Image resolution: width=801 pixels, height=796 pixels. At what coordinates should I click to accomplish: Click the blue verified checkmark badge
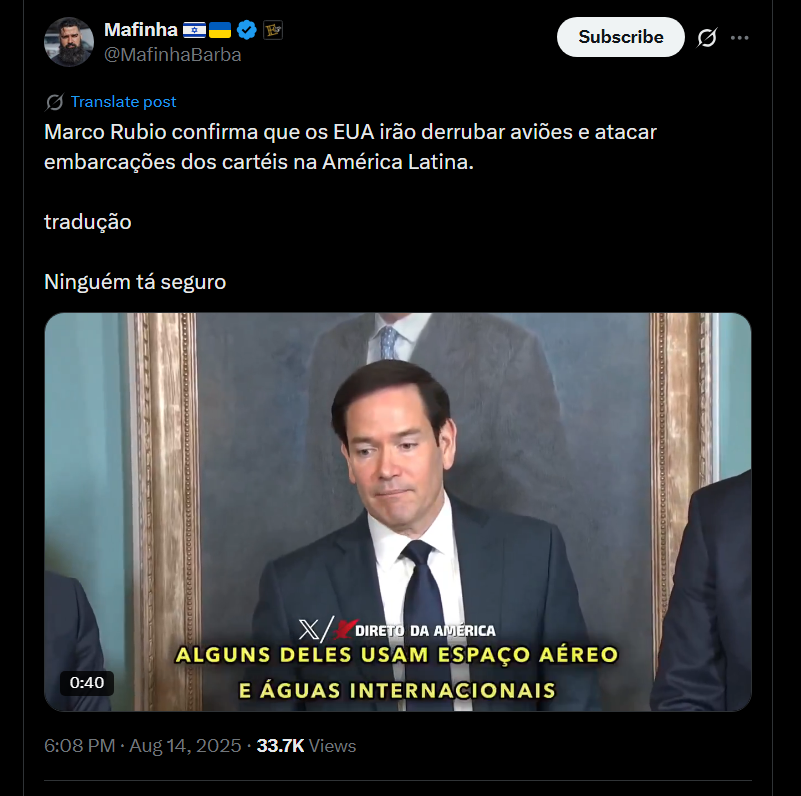click(x=247, y=30)
